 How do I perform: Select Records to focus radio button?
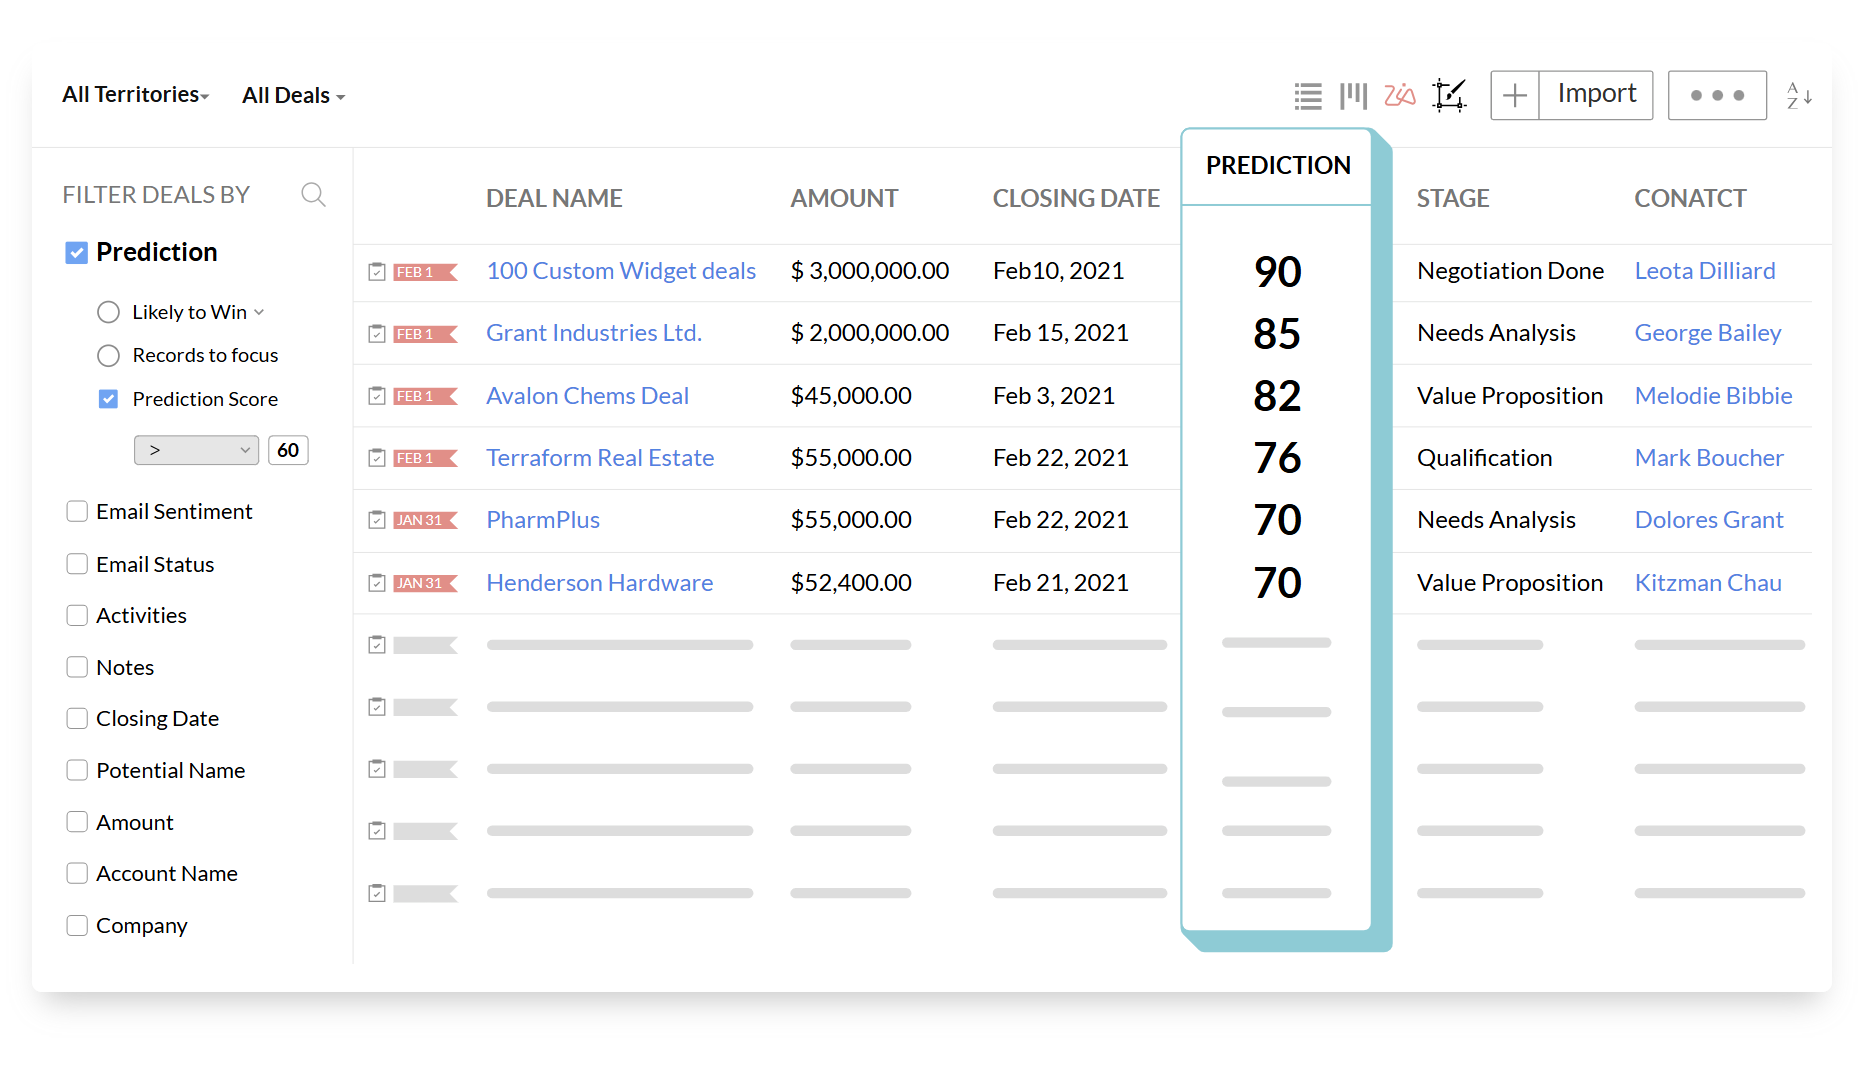109,356
